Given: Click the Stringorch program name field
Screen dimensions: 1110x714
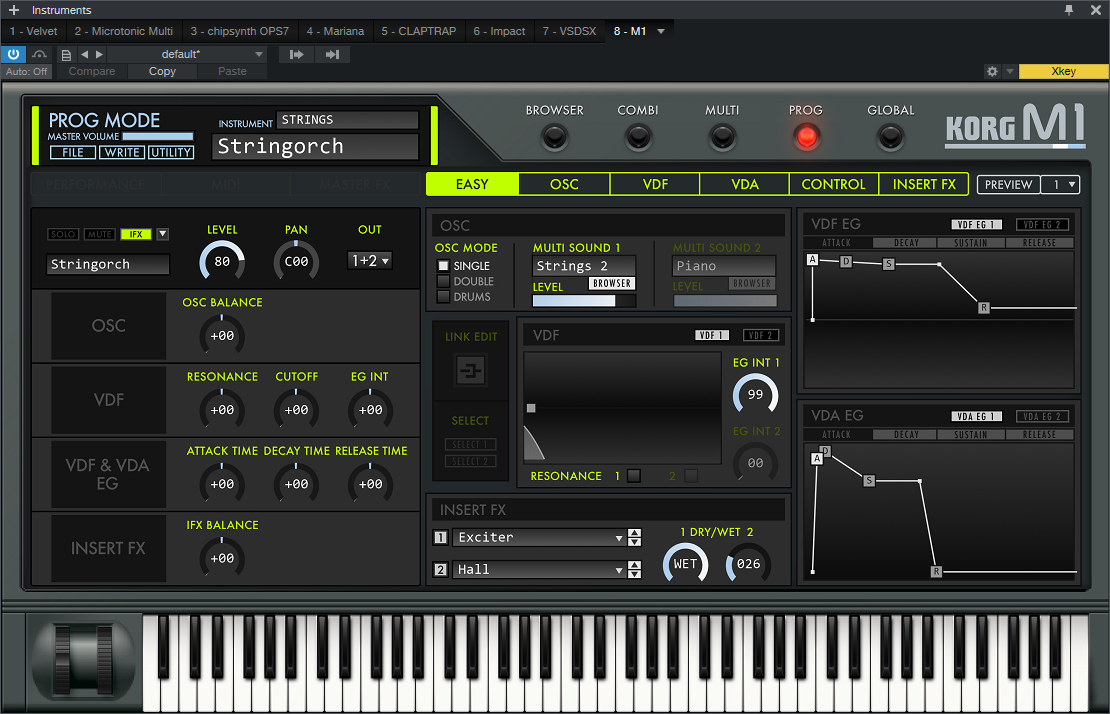Looking at the screenshot, I should (x=315, y=146).
